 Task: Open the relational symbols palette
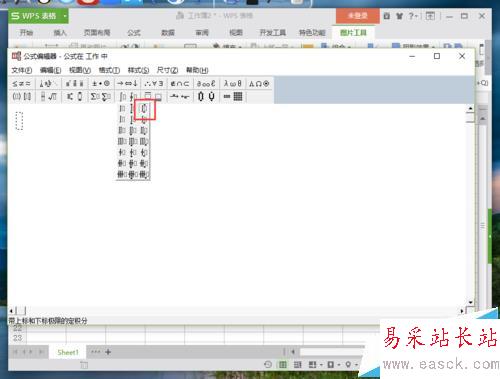22,84
